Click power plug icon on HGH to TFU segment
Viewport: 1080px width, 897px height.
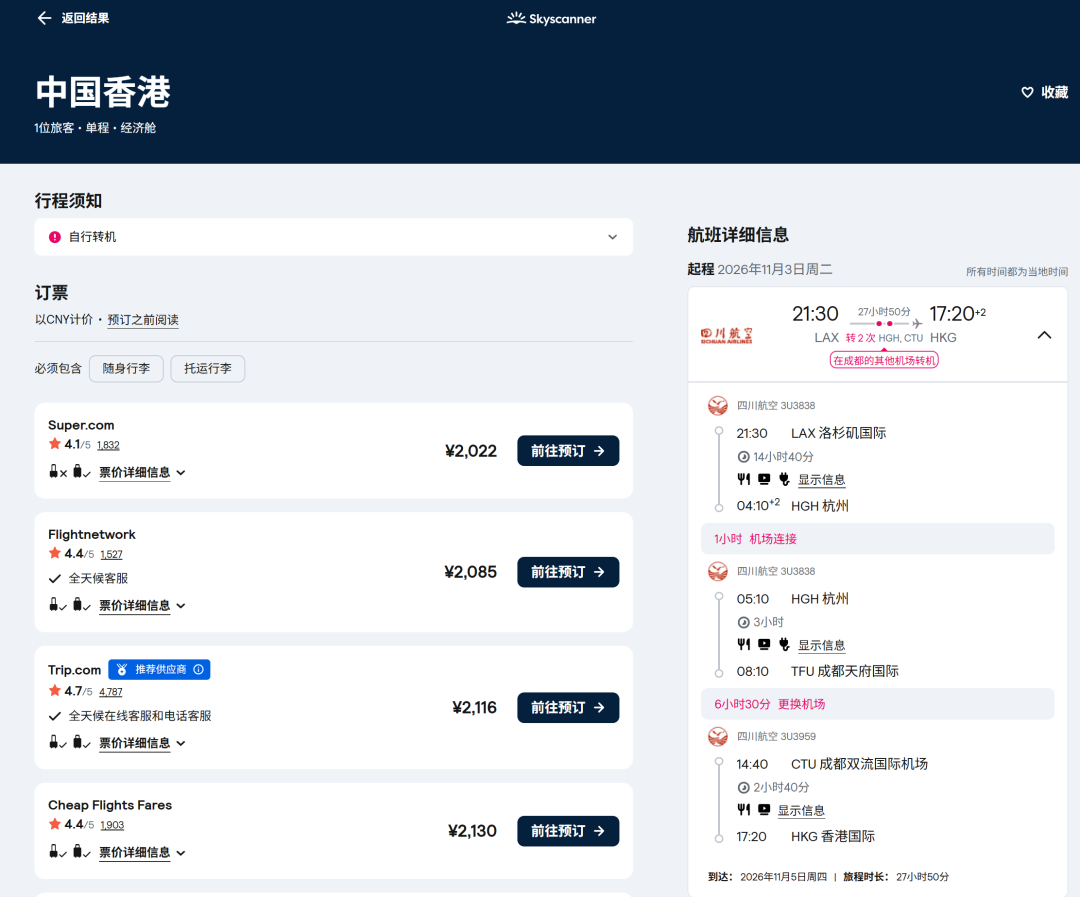coord(784,644)
